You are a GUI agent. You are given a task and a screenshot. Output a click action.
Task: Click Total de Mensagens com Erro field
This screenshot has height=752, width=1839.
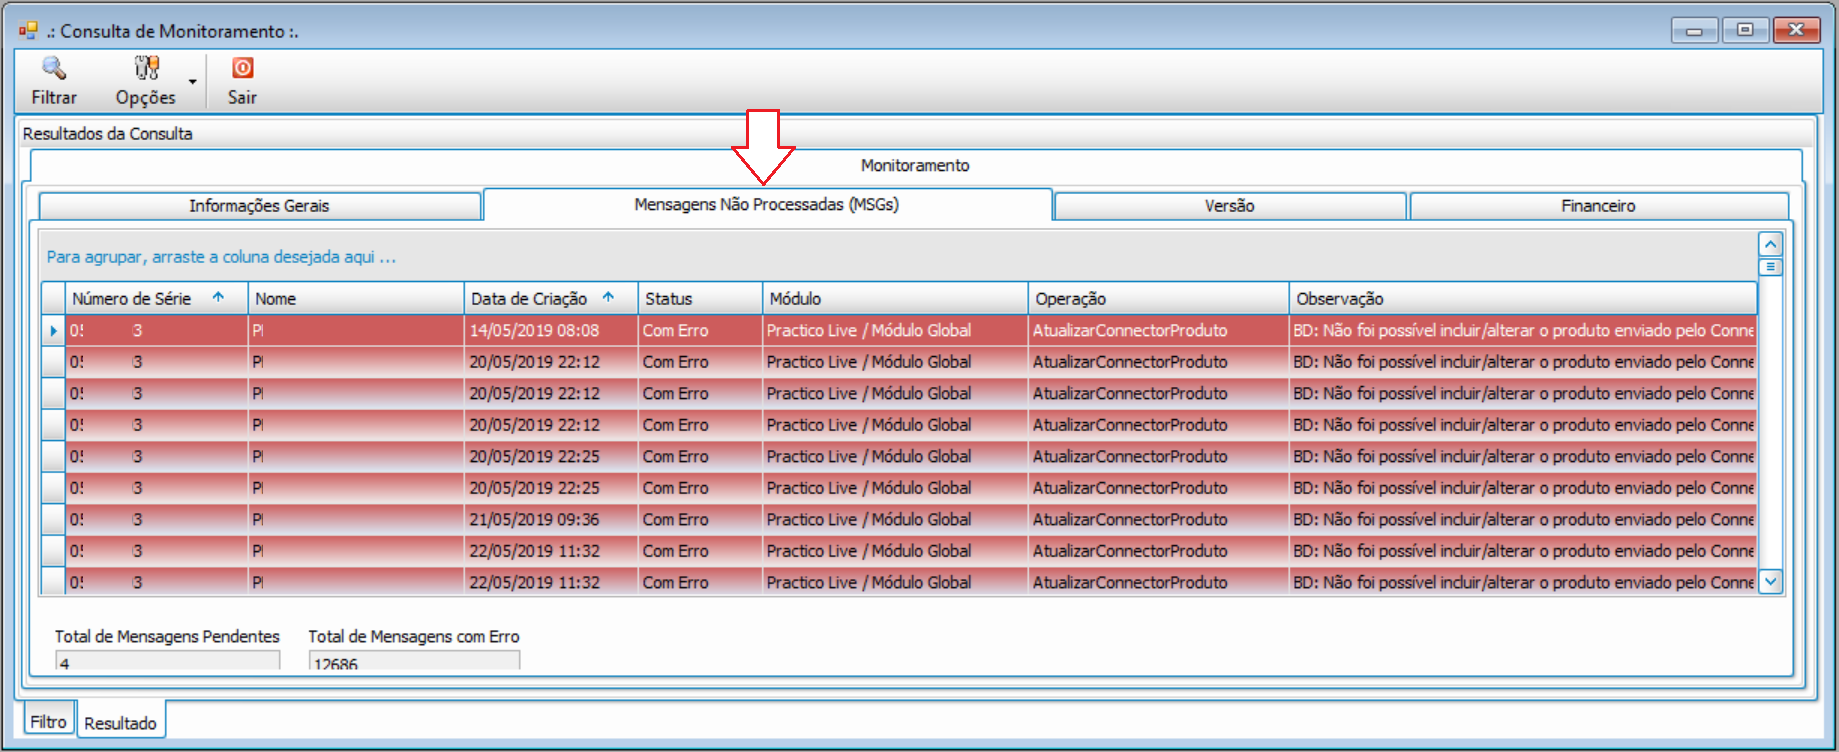click(x=414, y=661)
